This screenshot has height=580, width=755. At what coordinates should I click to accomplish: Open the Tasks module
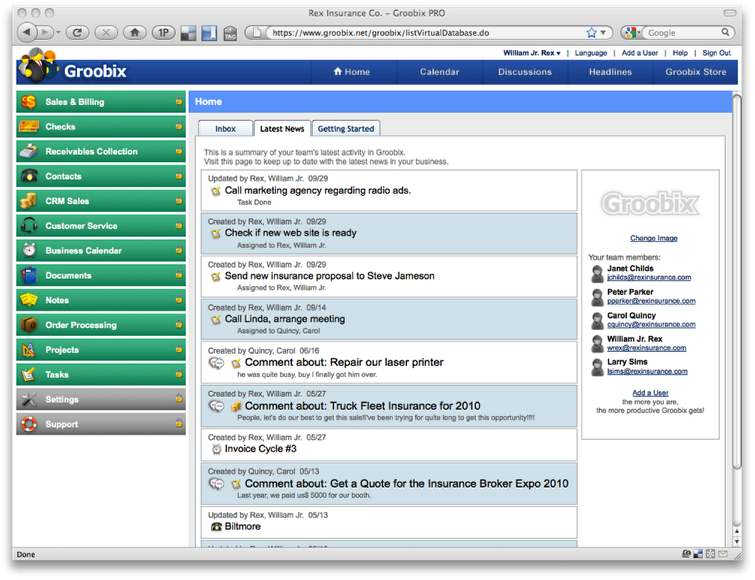[101, 374]
